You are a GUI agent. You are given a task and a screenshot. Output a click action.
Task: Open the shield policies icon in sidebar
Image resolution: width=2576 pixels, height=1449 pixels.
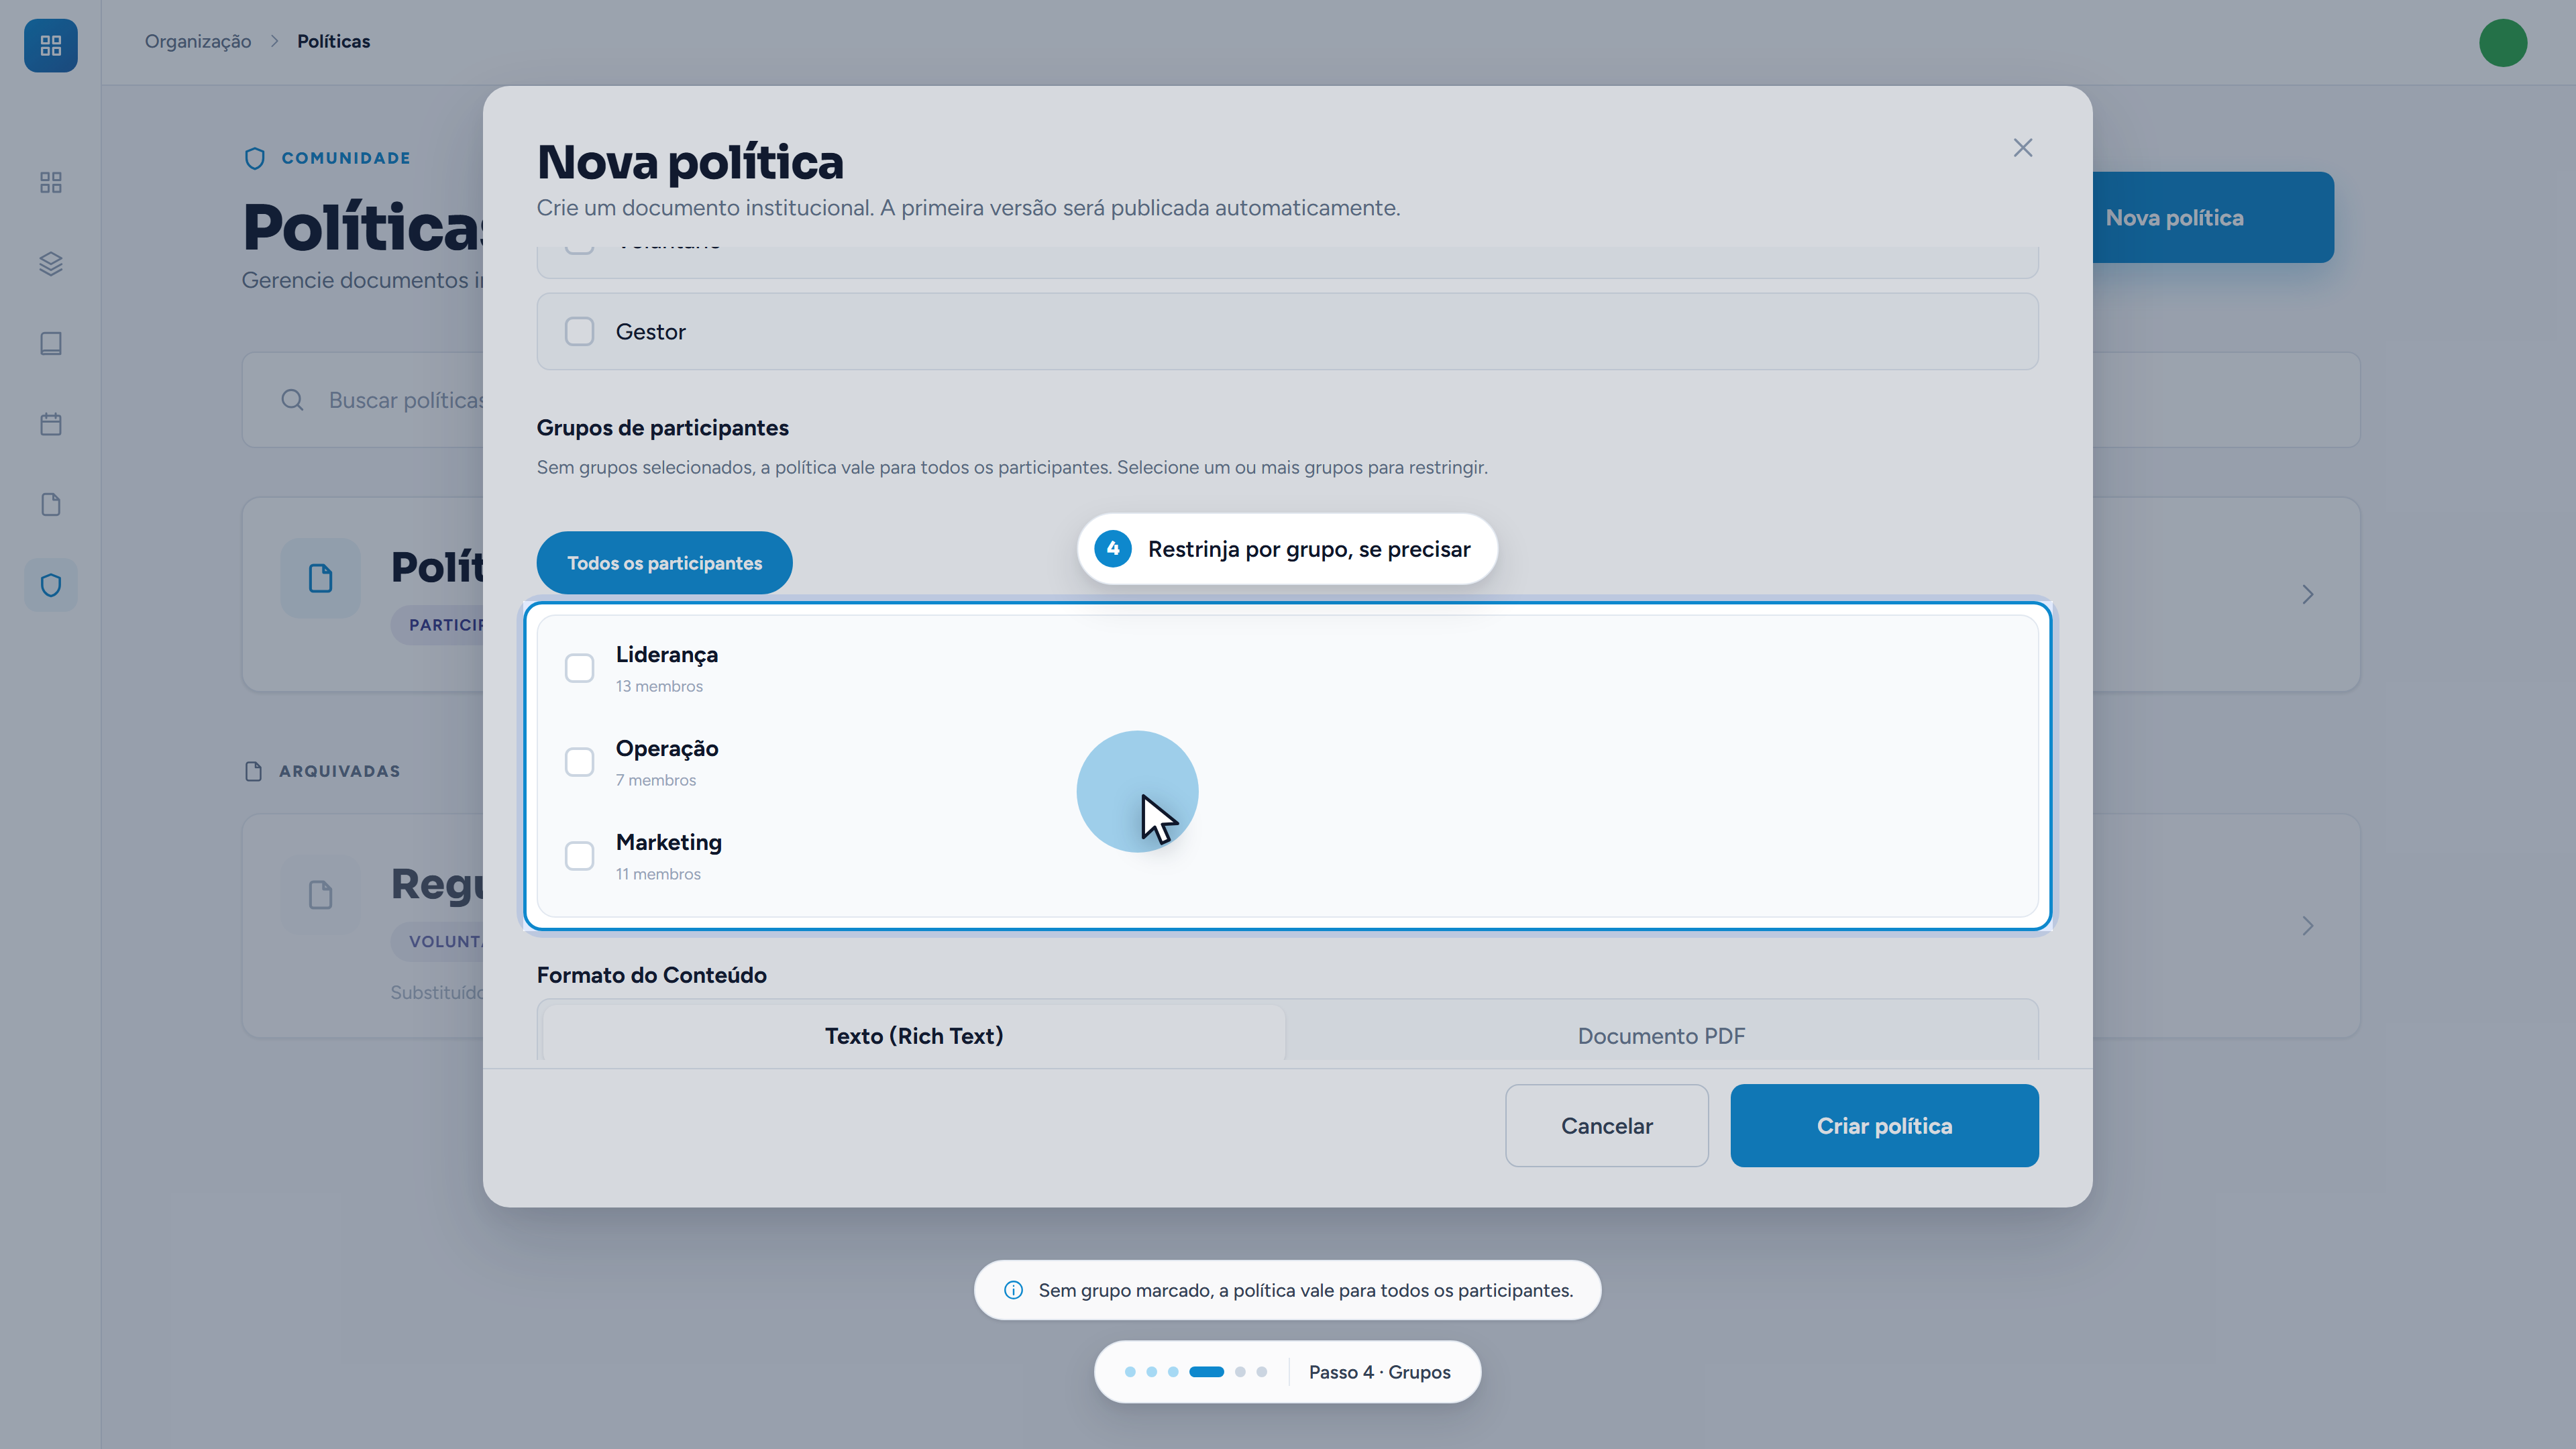[50, 585]
